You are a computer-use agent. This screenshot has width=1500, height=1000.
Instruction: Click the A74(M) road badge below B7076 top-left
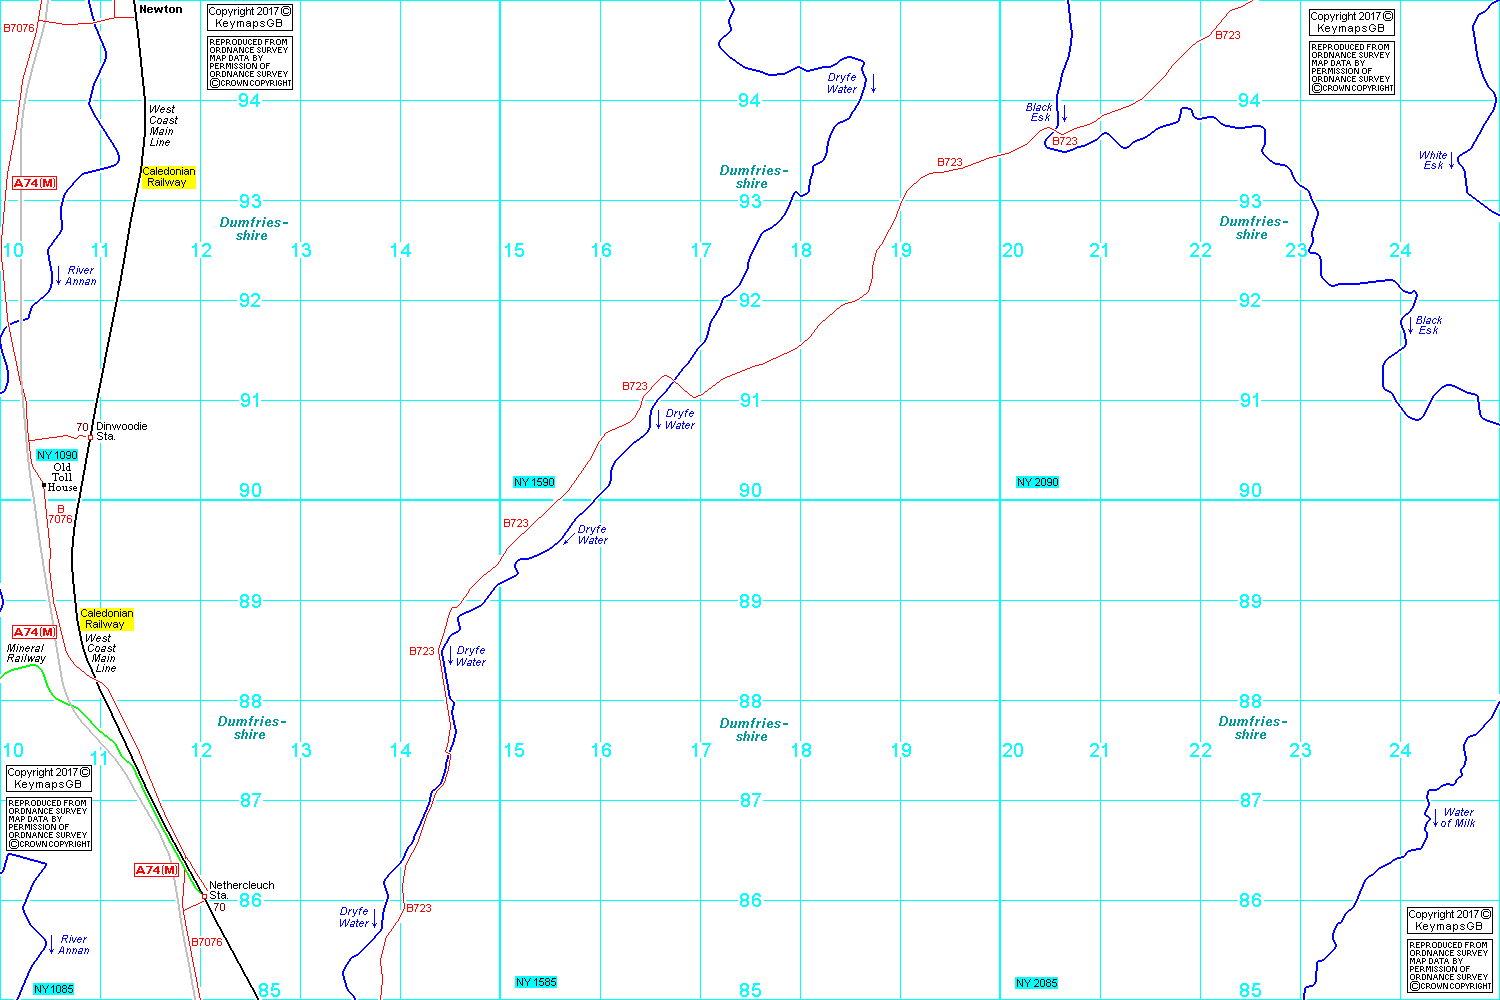[x=34, y=183]
